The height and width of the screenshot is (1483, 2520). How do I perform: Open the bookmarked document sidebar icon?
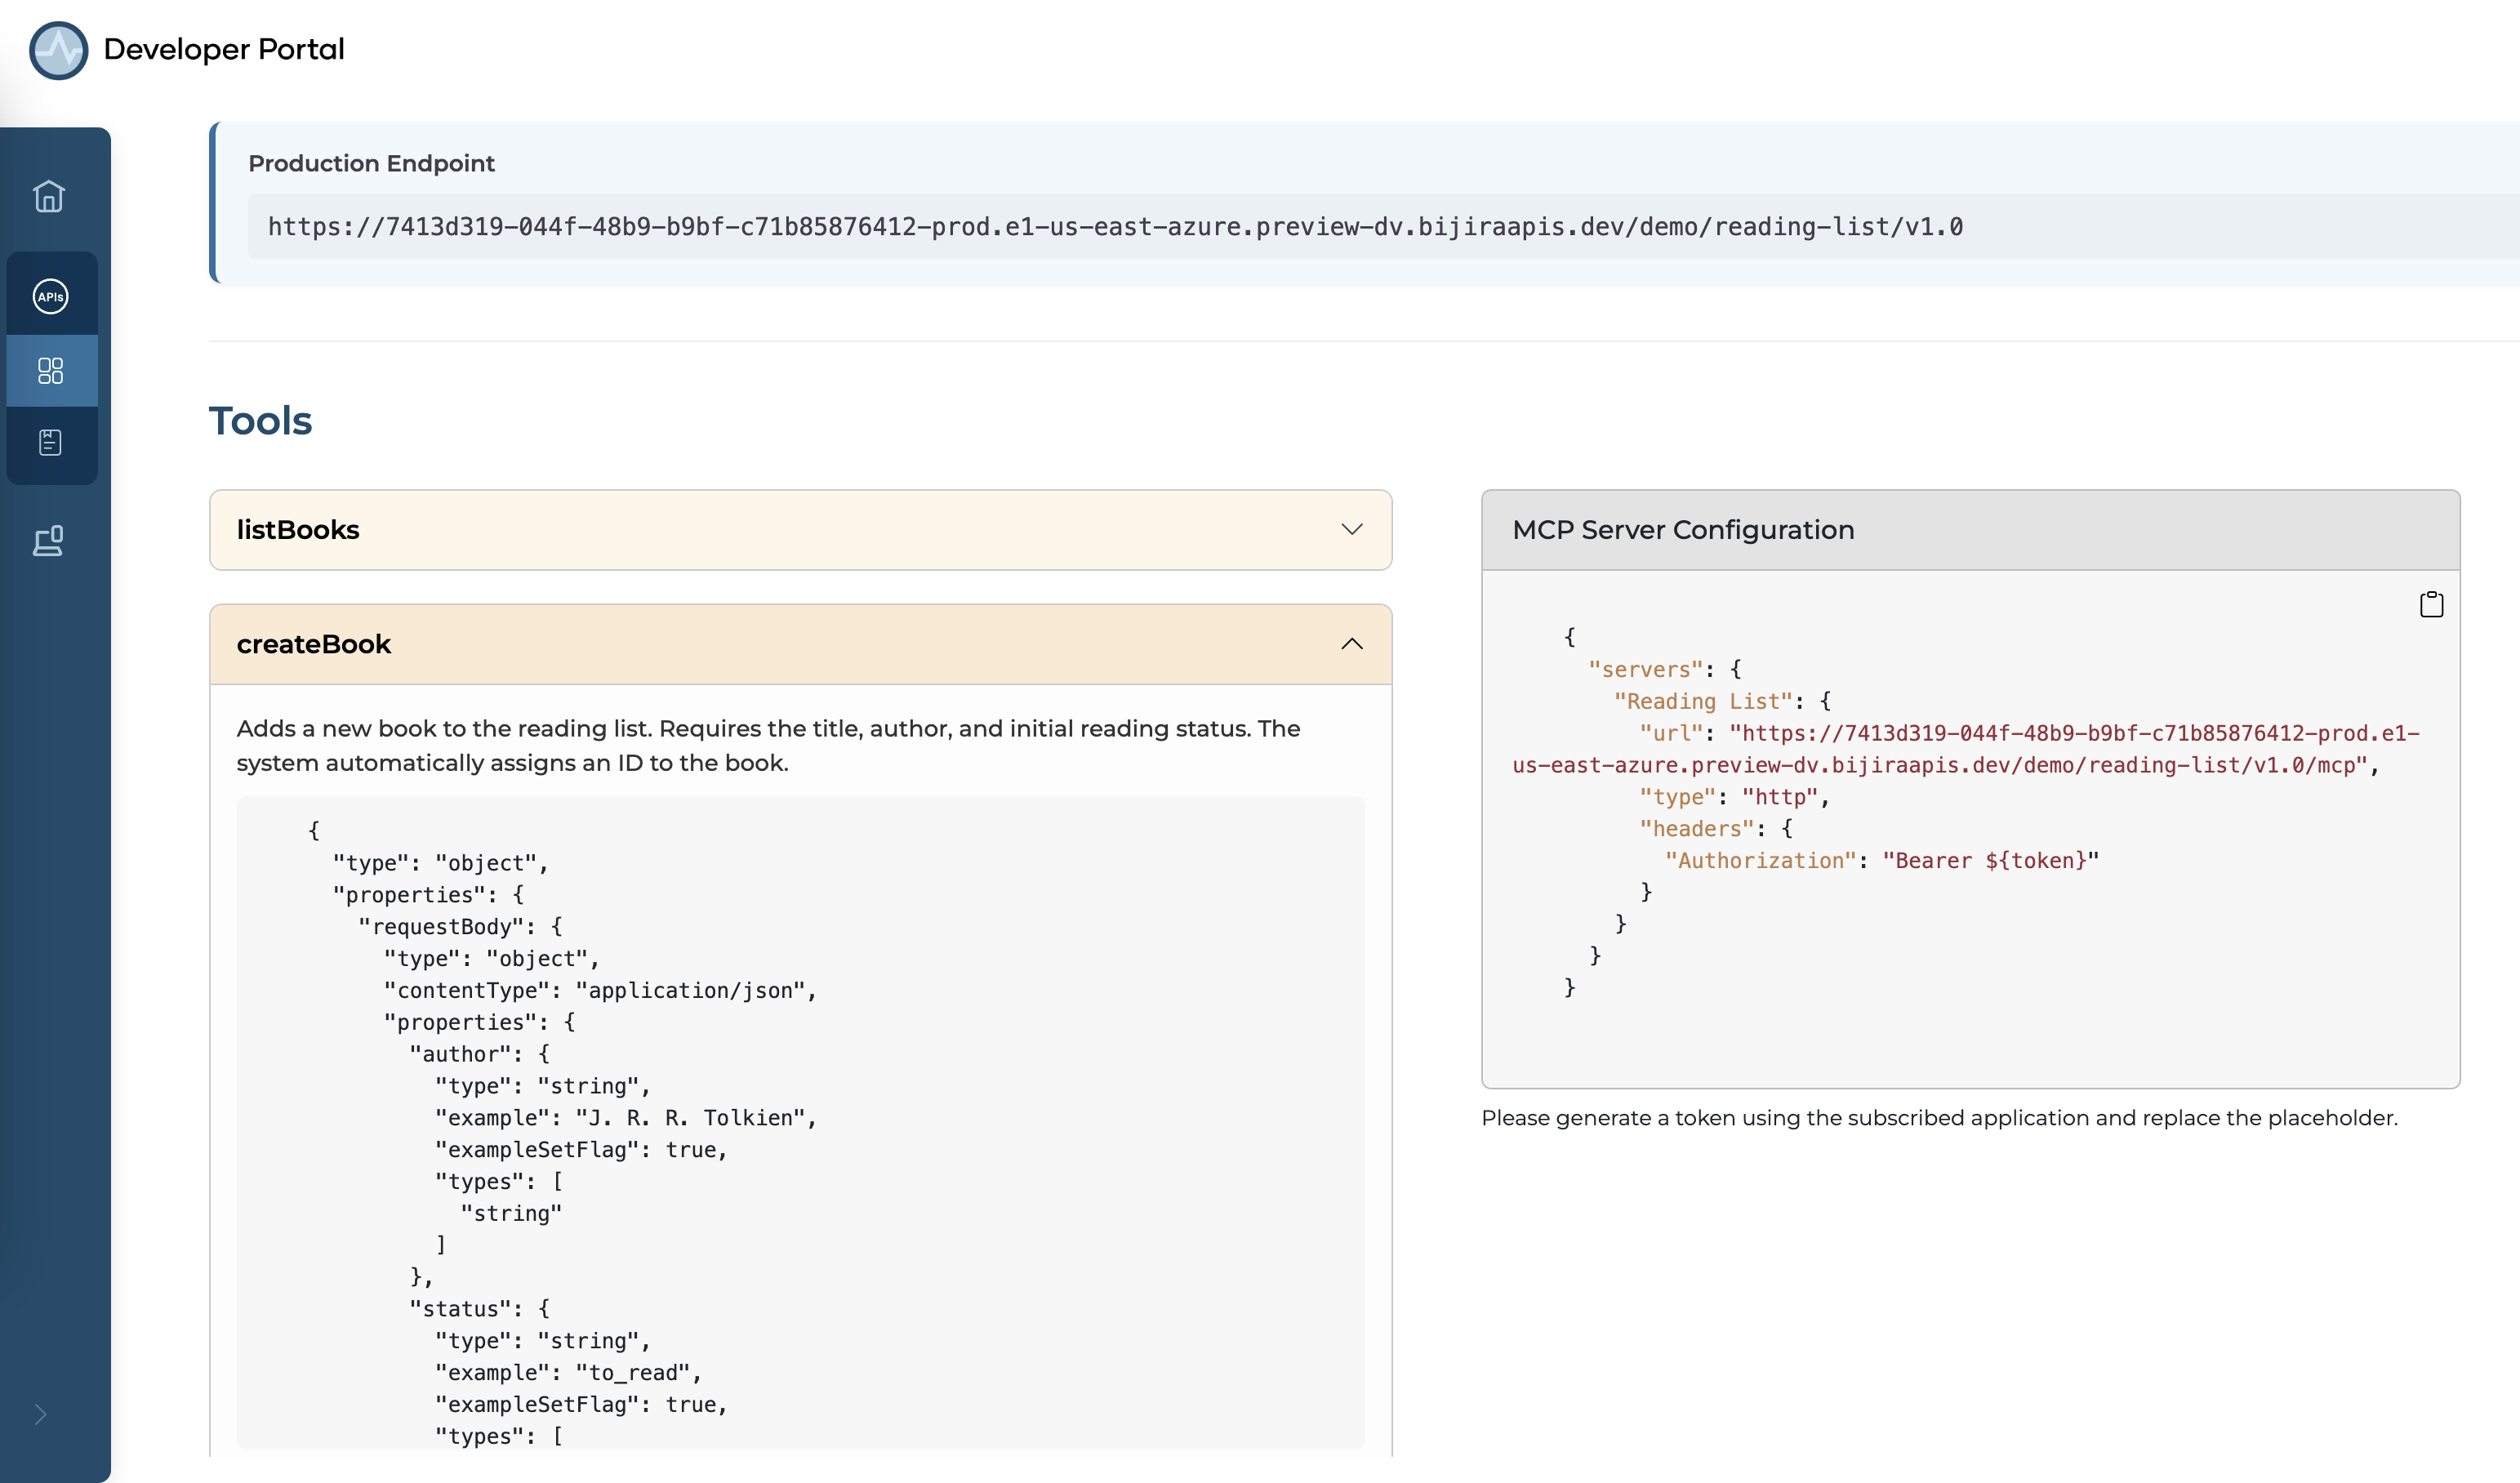51,443
